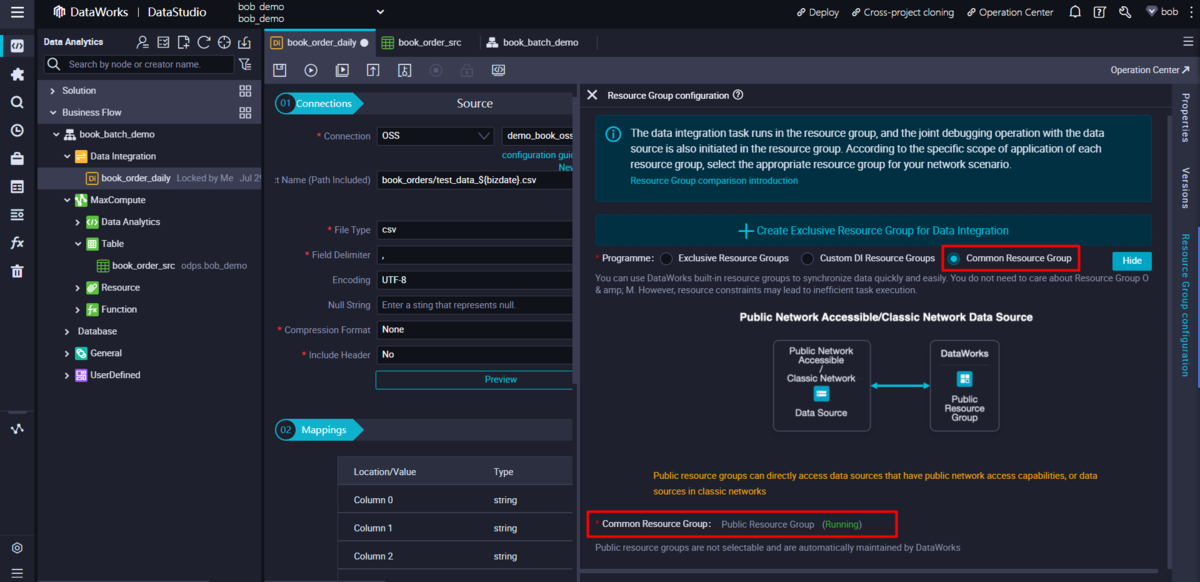Click the Operation Center arrow link below tabs

pos(1151,70)
